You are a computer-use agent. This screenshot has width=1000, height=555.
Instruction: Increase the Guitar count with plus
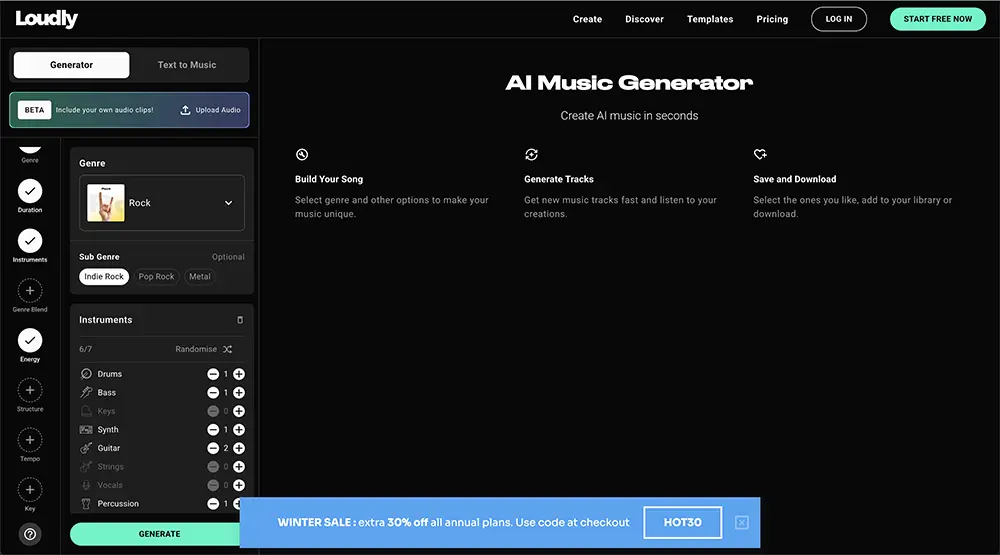tap(239, 448)
